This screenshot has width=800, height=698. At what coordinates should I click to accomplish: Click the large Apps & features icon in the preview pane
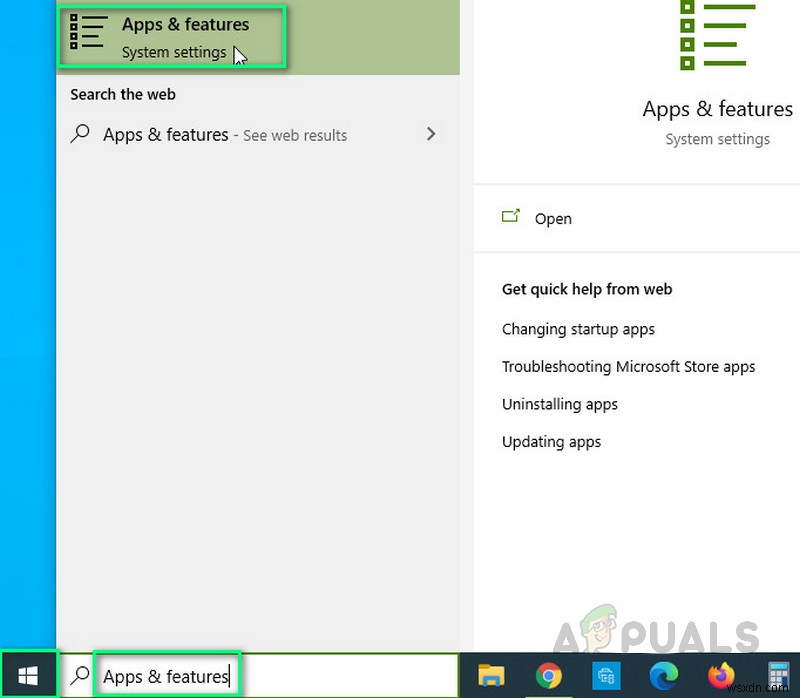[x=717, y=35]
